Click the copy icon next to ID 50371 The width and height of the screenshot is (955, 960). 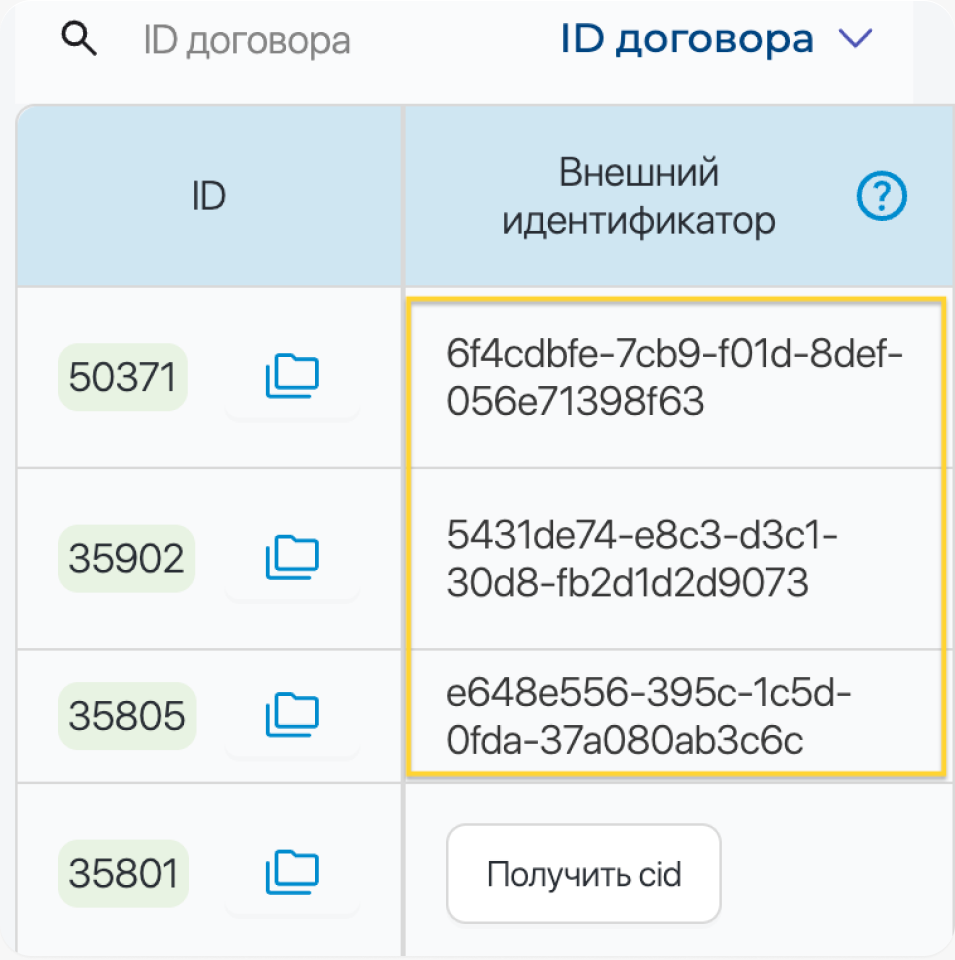point(292,376)
